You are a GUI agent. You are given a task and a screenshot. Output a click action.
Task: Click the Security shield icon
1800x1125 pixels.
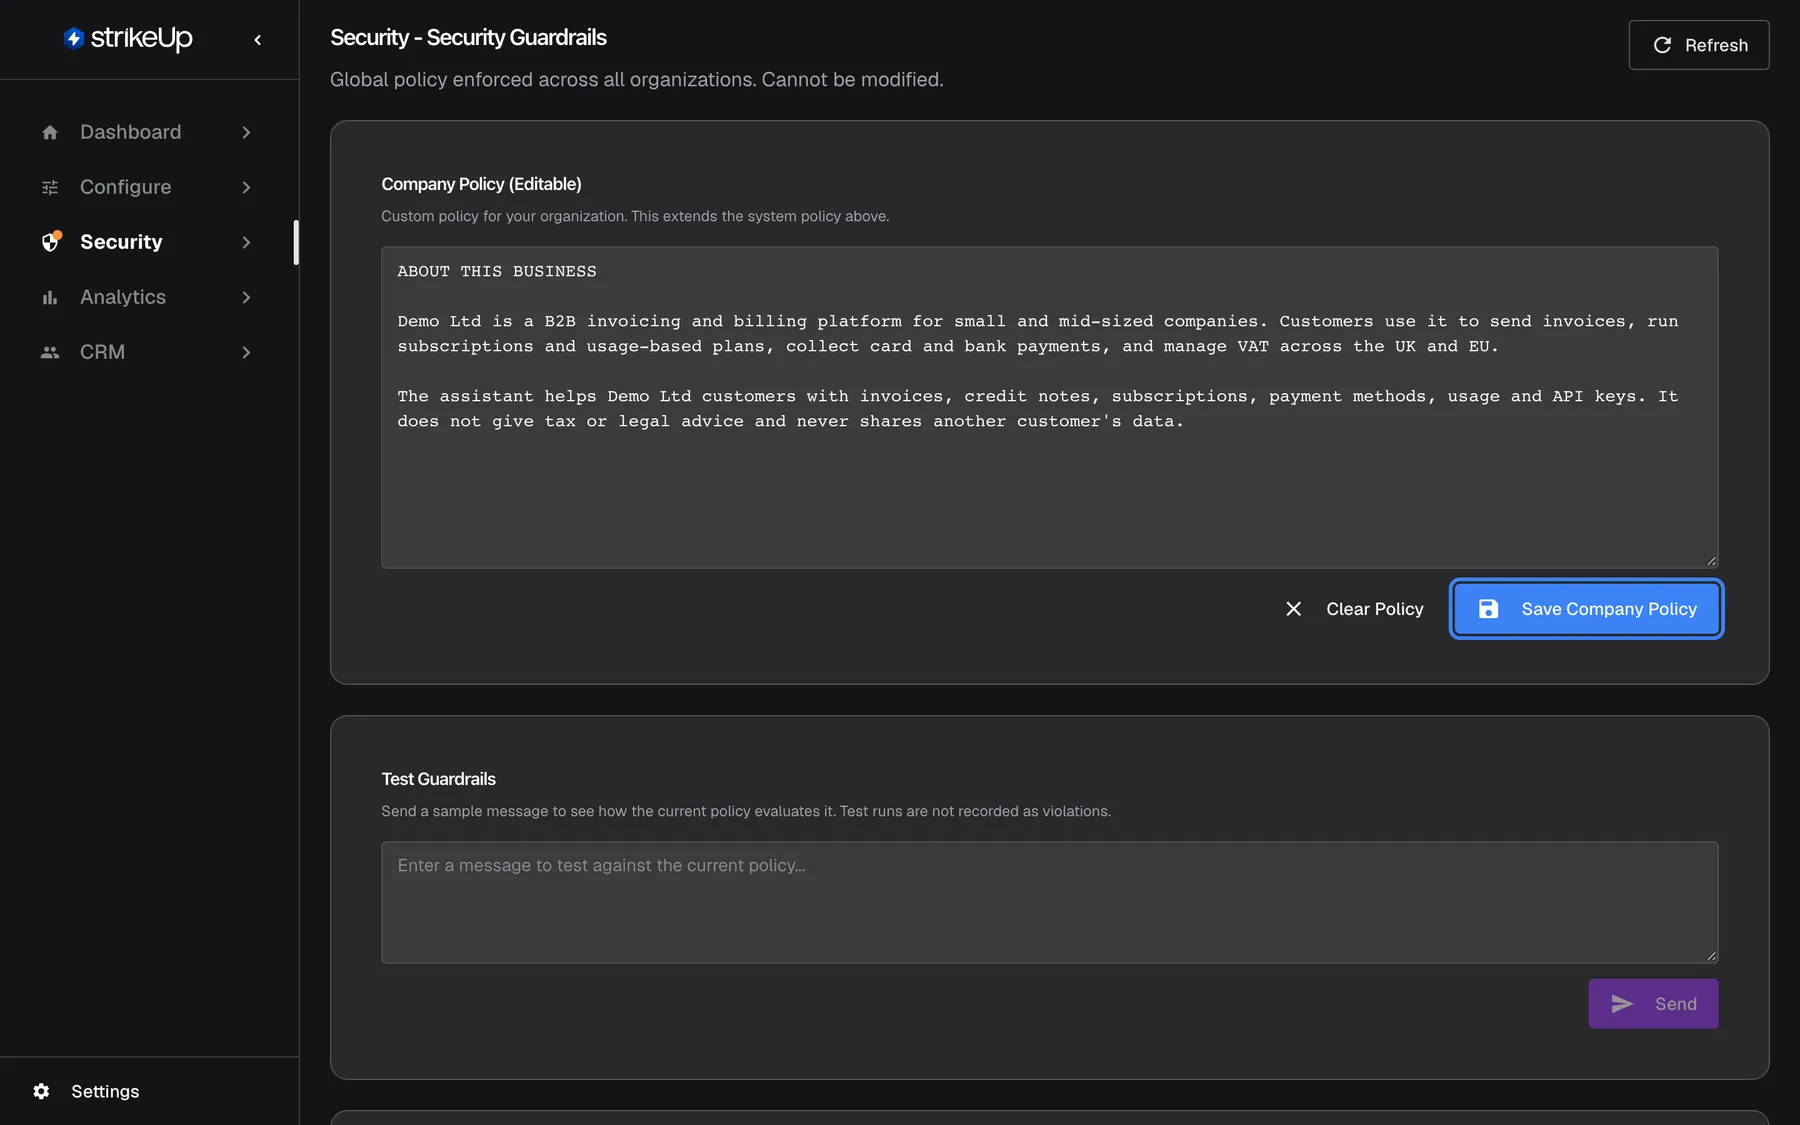pyautogui.click(x=51, y=241)
